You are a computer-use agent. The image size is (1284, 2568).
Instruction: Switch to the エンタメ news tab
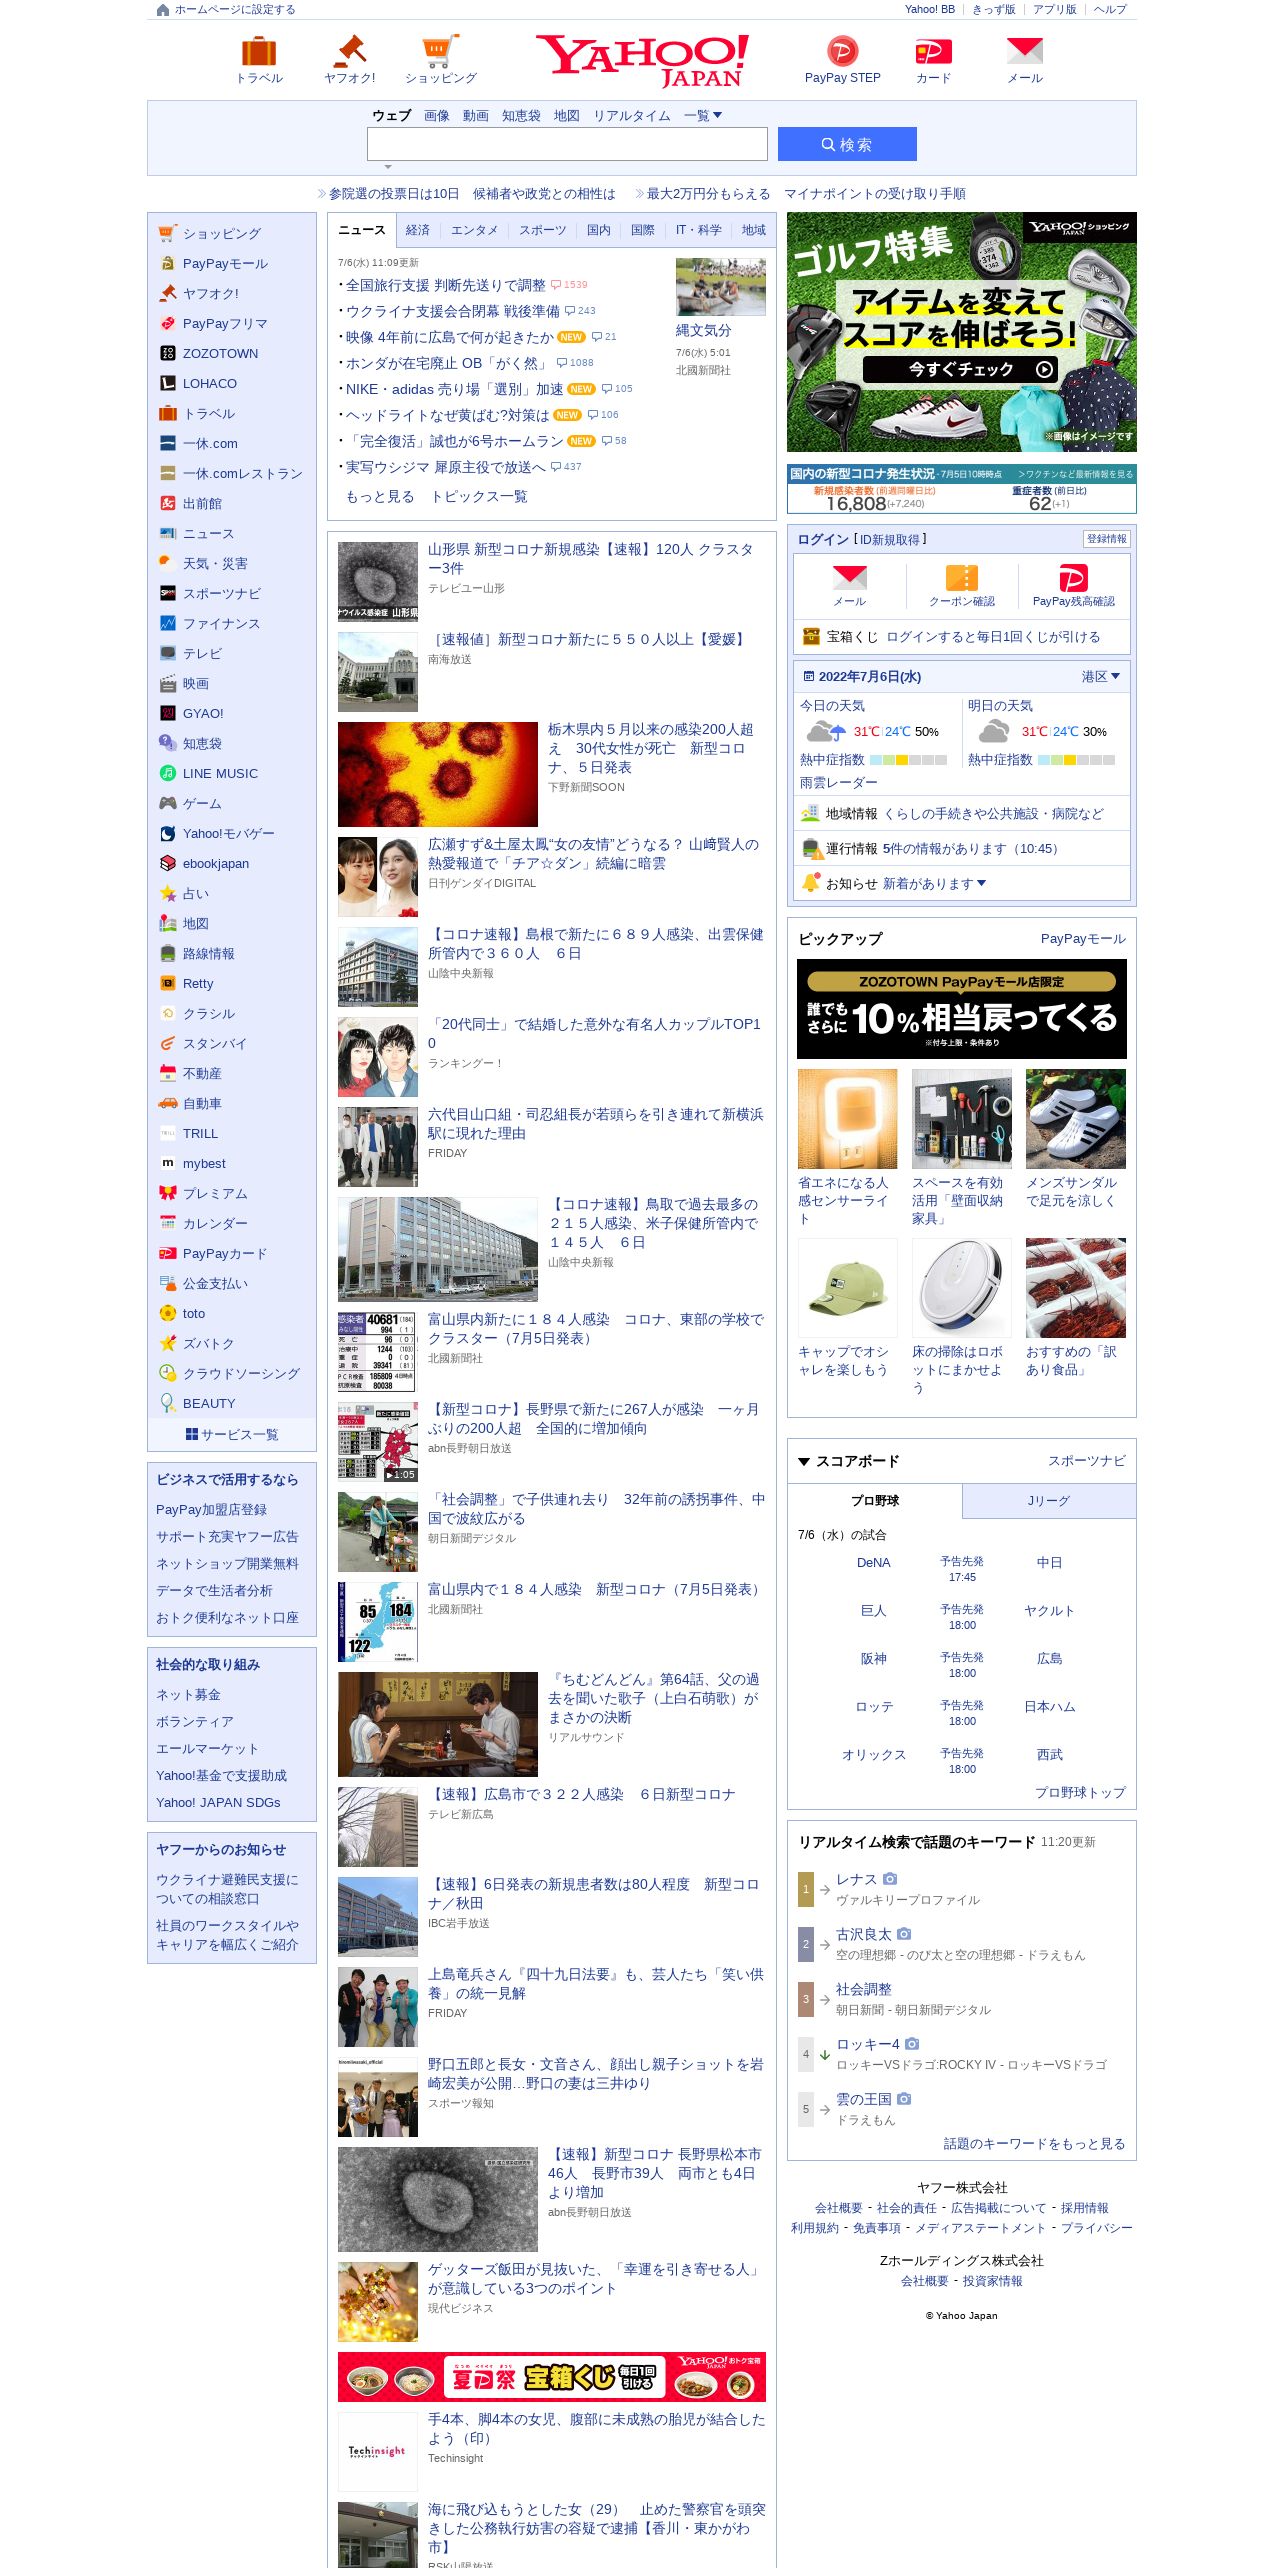pos(474,230)
